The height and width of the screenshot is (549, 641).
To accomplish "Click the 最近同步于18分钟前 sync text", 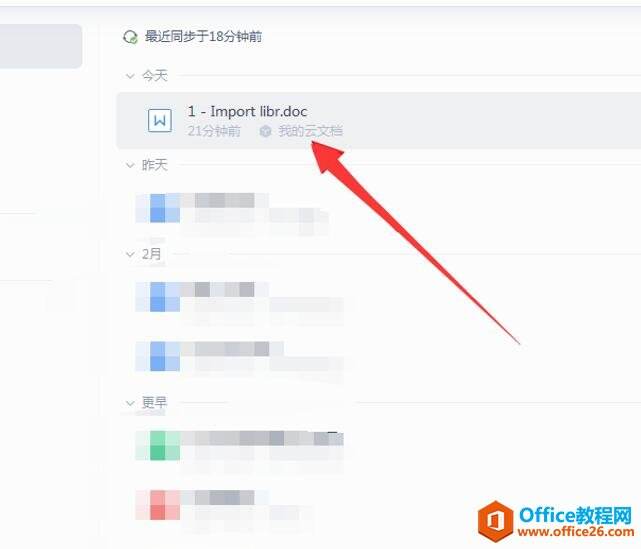I will (203, 37).
